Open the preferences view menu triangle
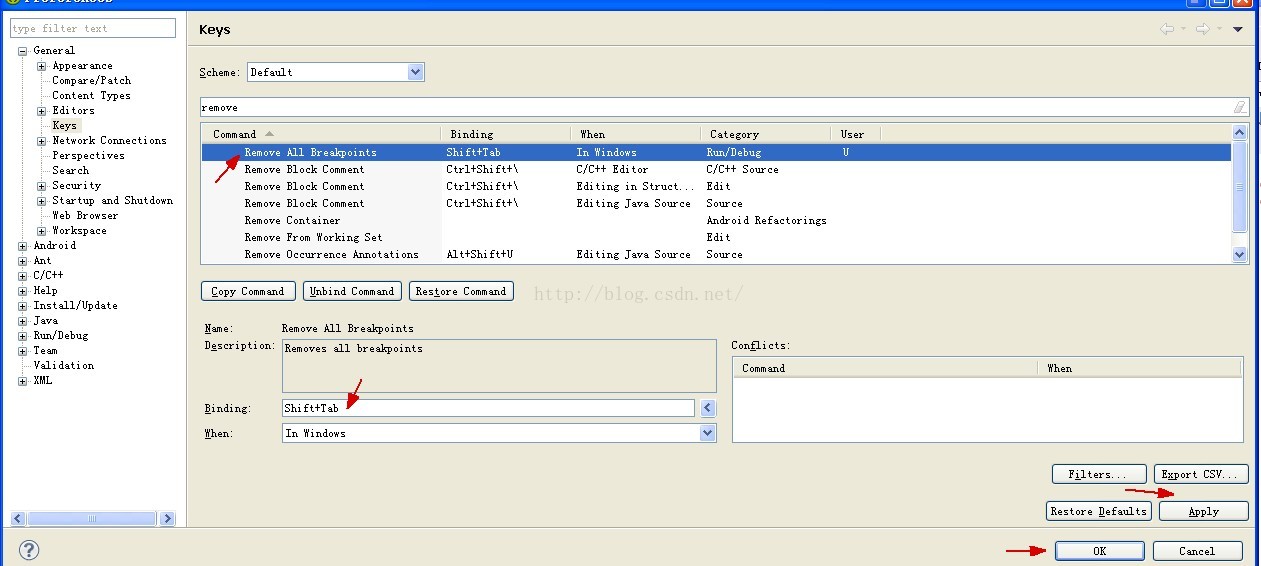The image size is (1261, 566). coord(1238,30)
